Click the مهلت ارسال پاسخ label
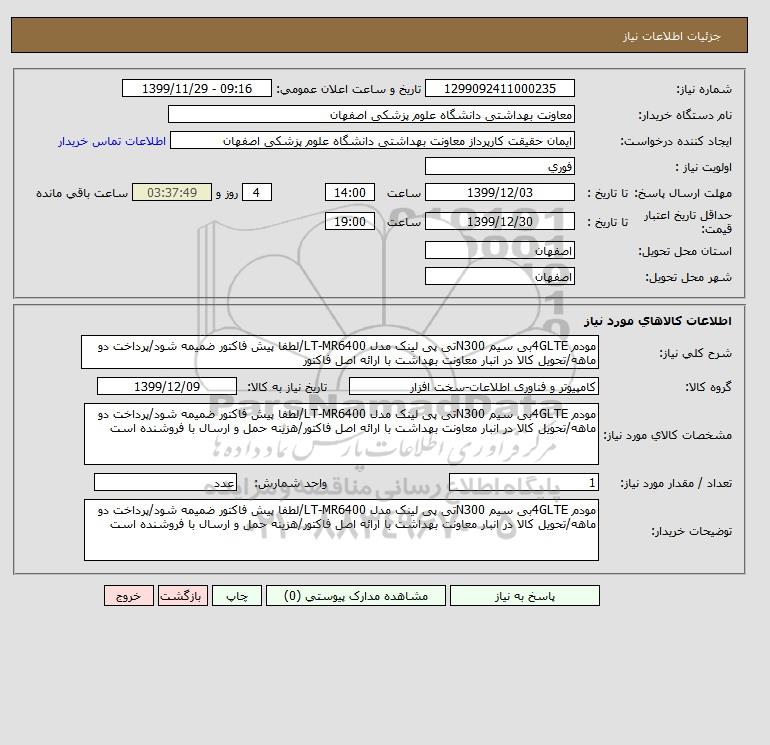 point(684,193)
